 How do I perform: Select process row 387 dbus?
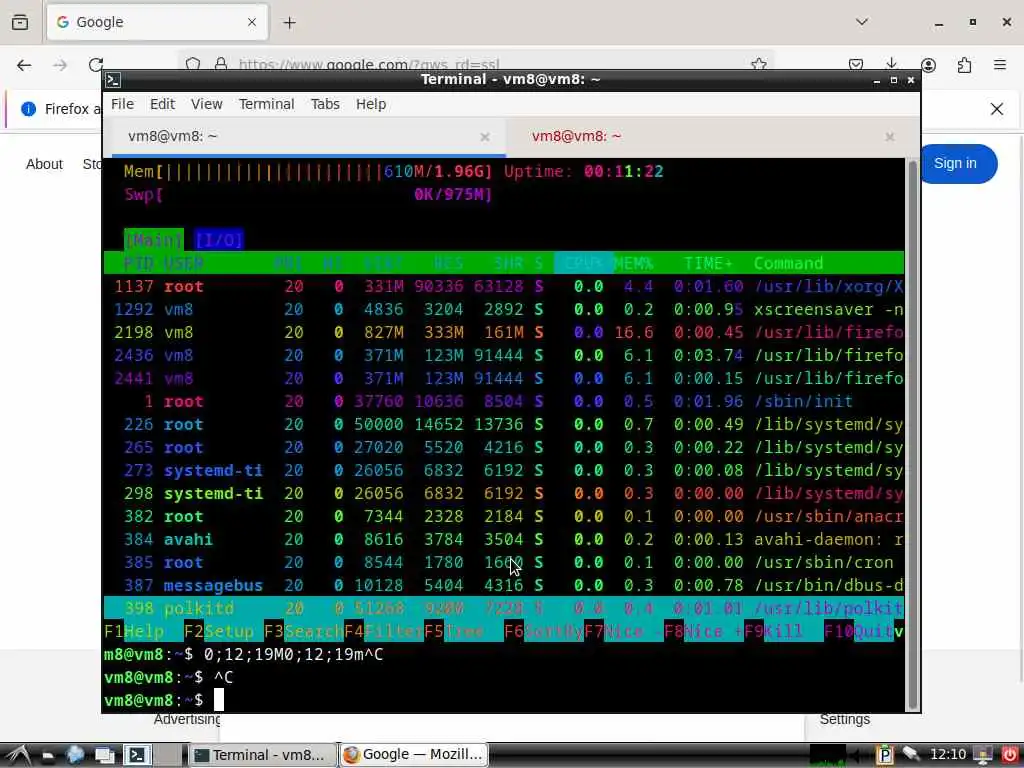coord(504,585)
